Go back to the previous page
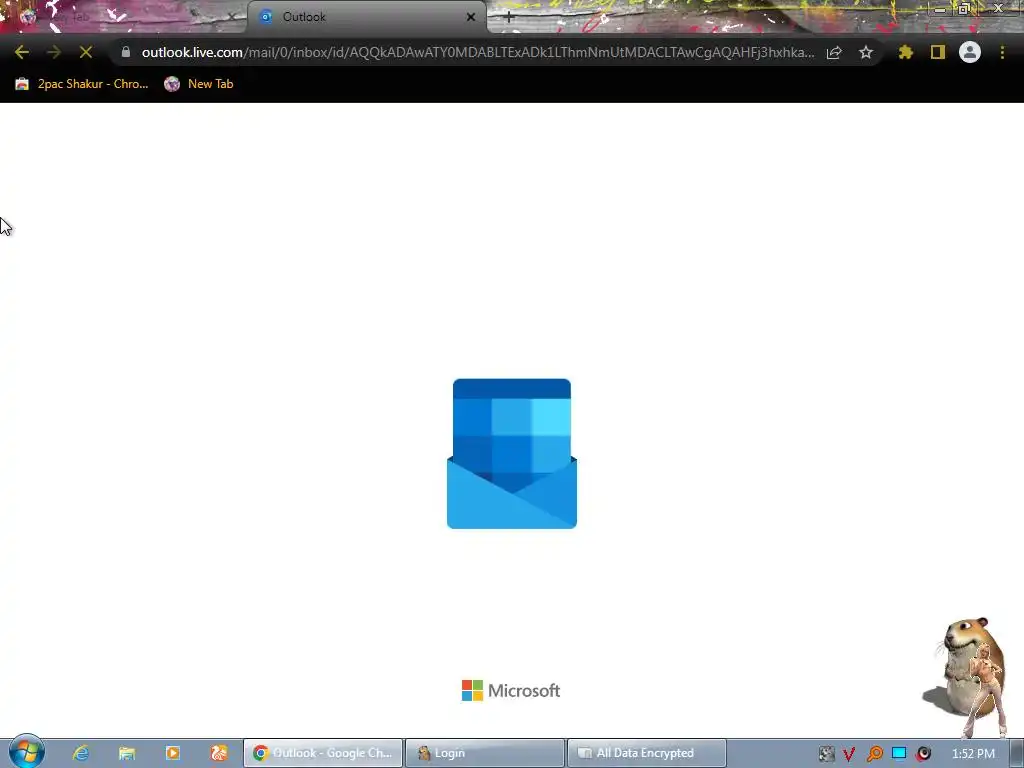This screenshot has height=768, width=1024. pyautogui.click(x=22, y=52)
